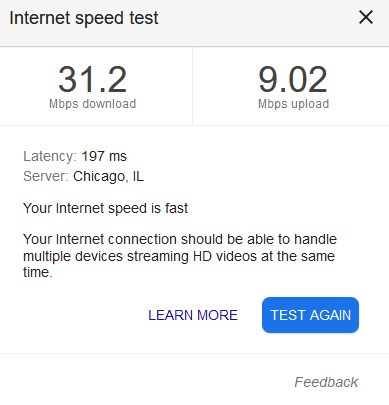Click the word time at paragraph end
This screenshot has width=389, height=405.
coord(36,272)
